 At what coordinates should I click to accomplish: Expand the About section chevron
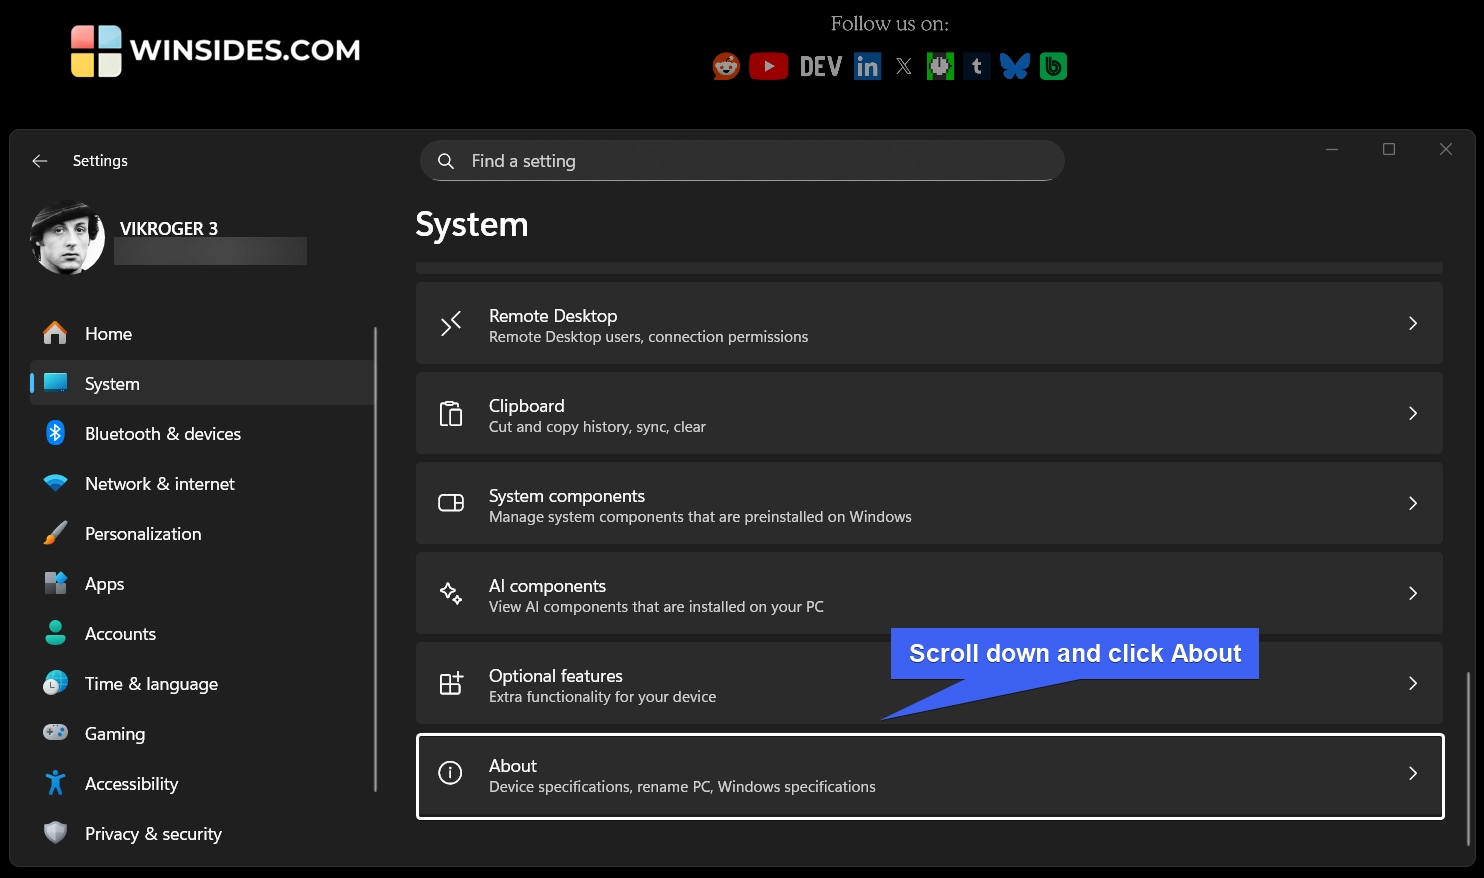1413,773
